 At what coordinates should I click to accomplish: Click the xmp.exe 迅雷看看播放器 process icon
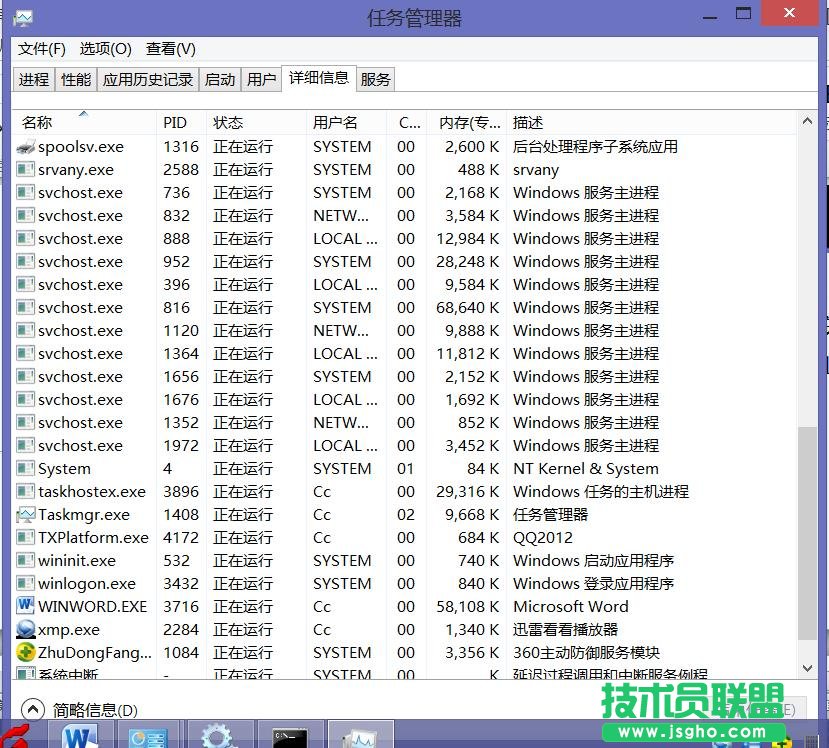coord(25,629)
